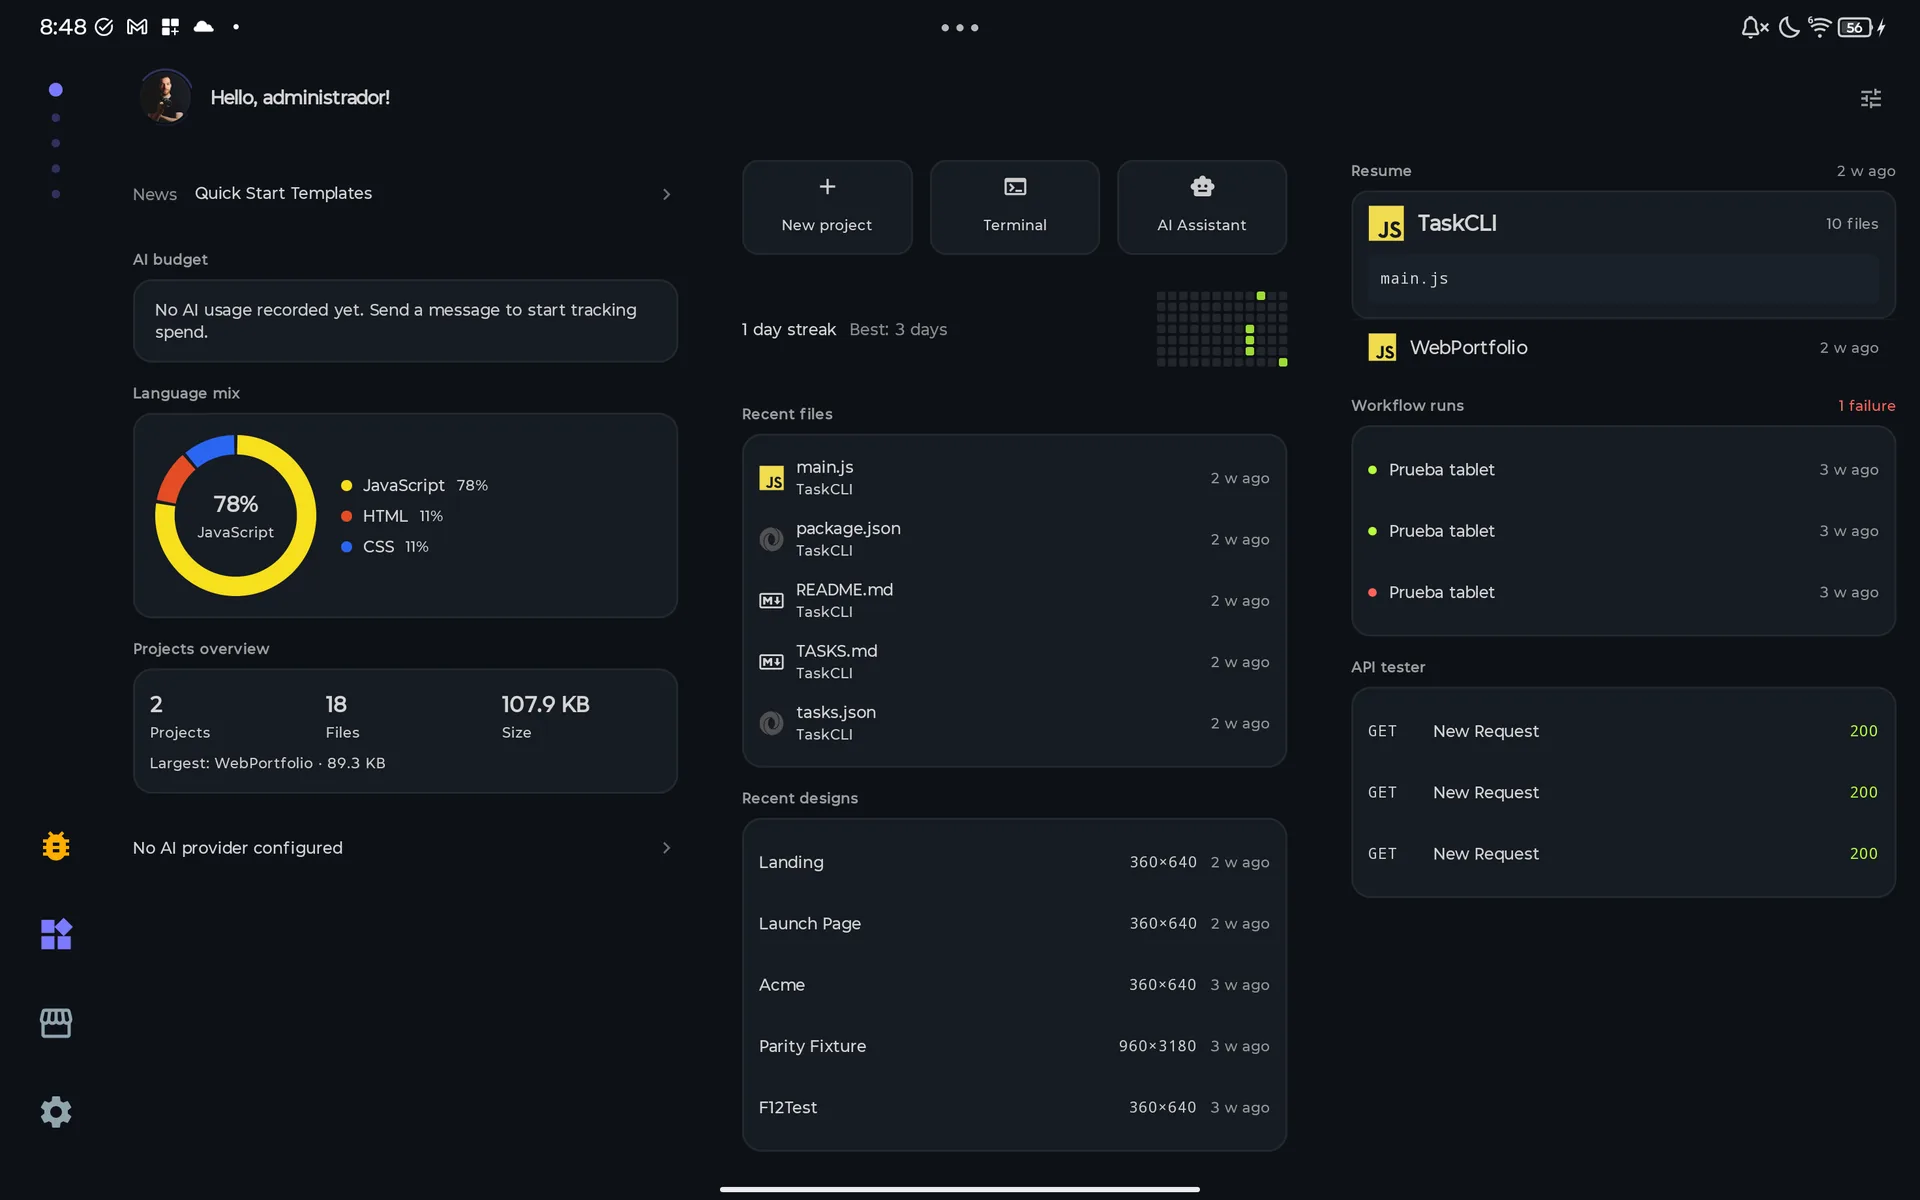This screenshot has height=1200, width=1920.
Task: Tap the notification muted bell in status bar
Action: [x=1754, y=27]
